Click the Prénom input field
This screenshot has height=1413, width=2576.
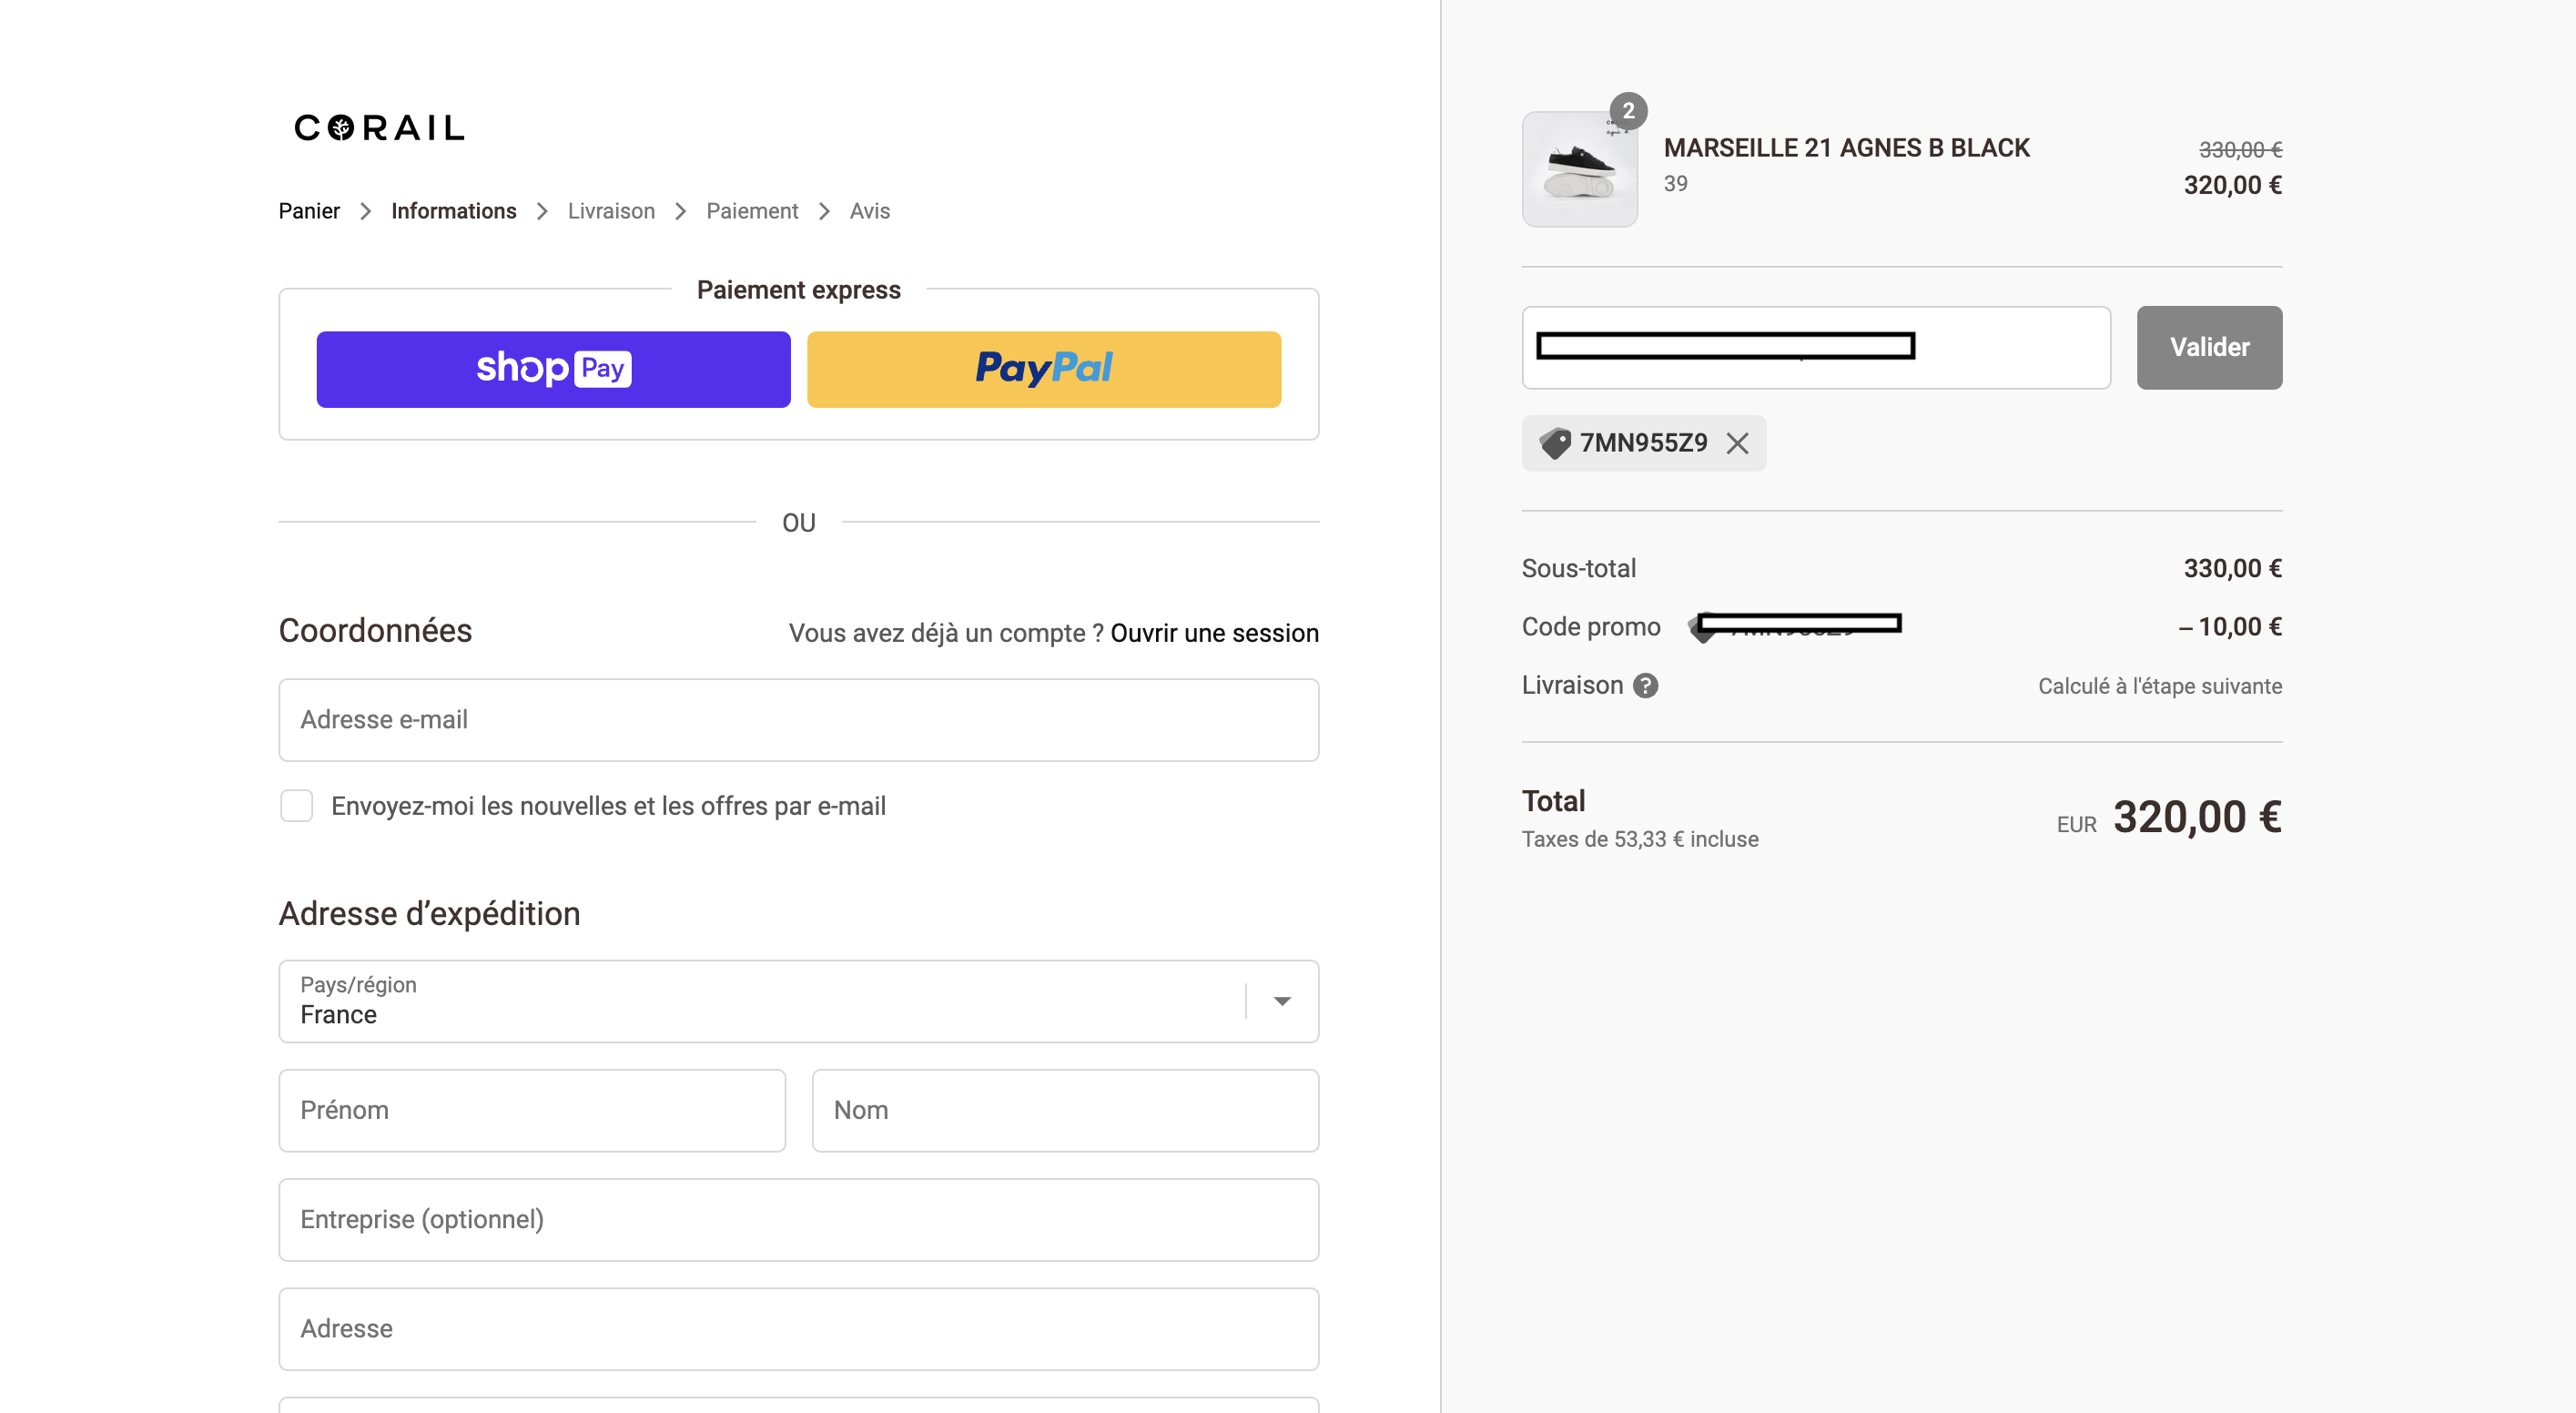coord(532,1110)
